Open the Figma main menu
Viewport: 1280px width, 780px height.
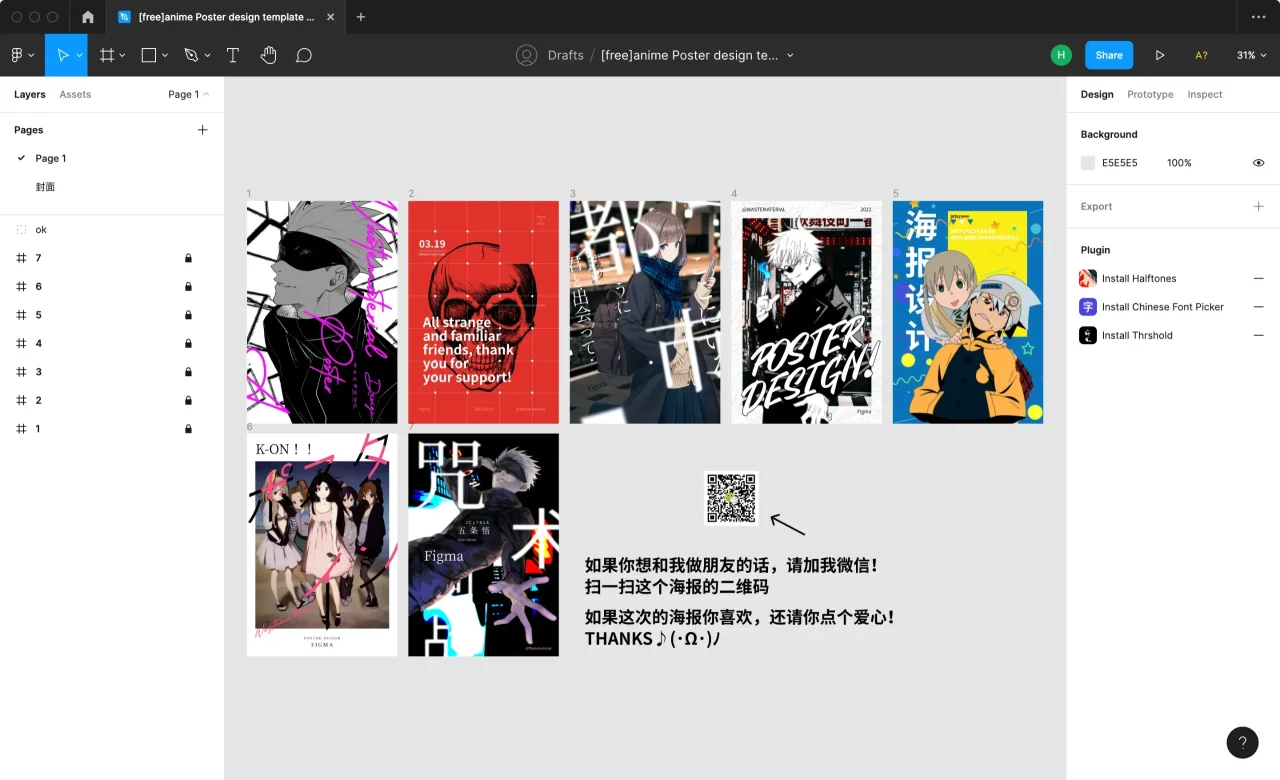[x=17, y=55]
